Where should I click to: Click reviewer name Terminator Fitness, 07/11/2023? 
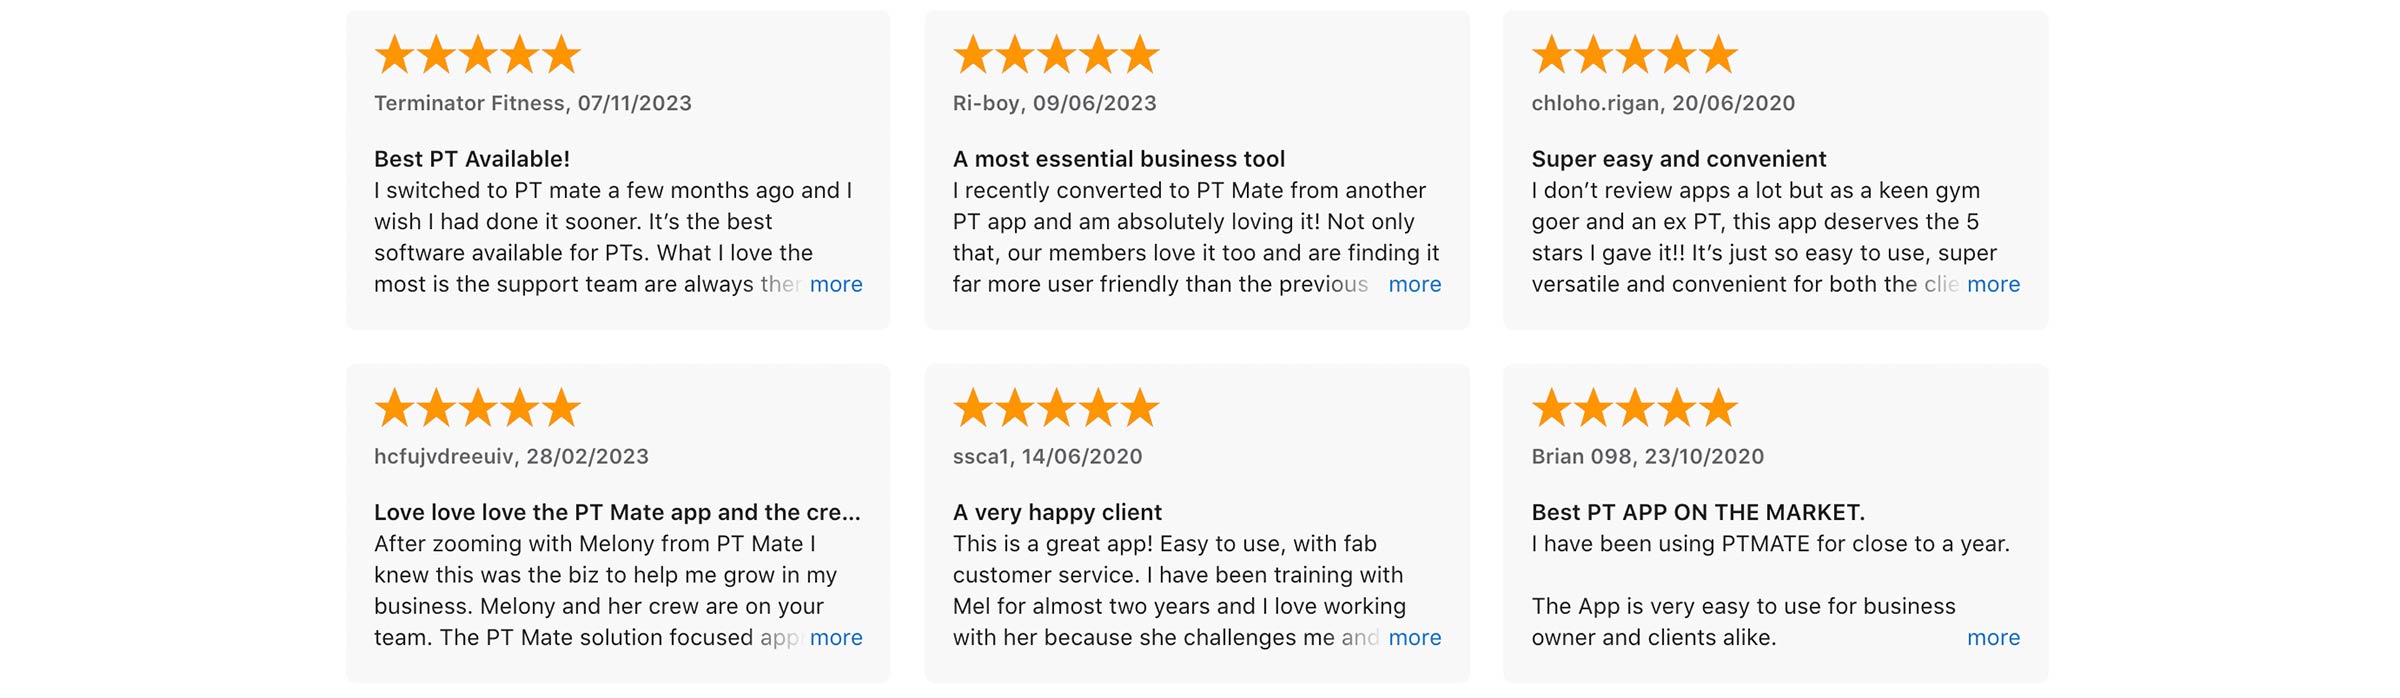[533, 103]
